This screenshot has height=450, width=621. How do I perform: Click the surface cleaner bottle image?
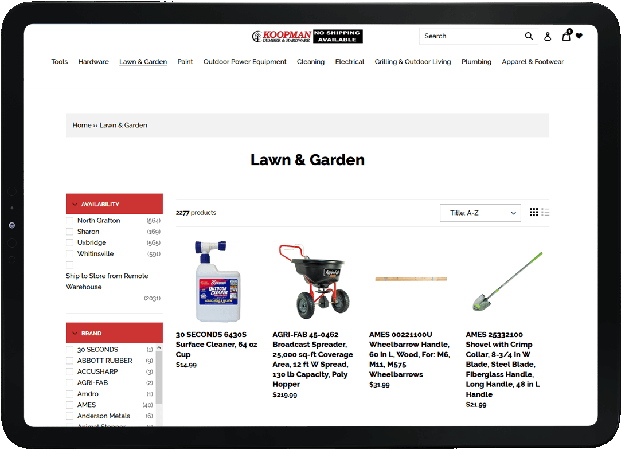coord(217,280)
